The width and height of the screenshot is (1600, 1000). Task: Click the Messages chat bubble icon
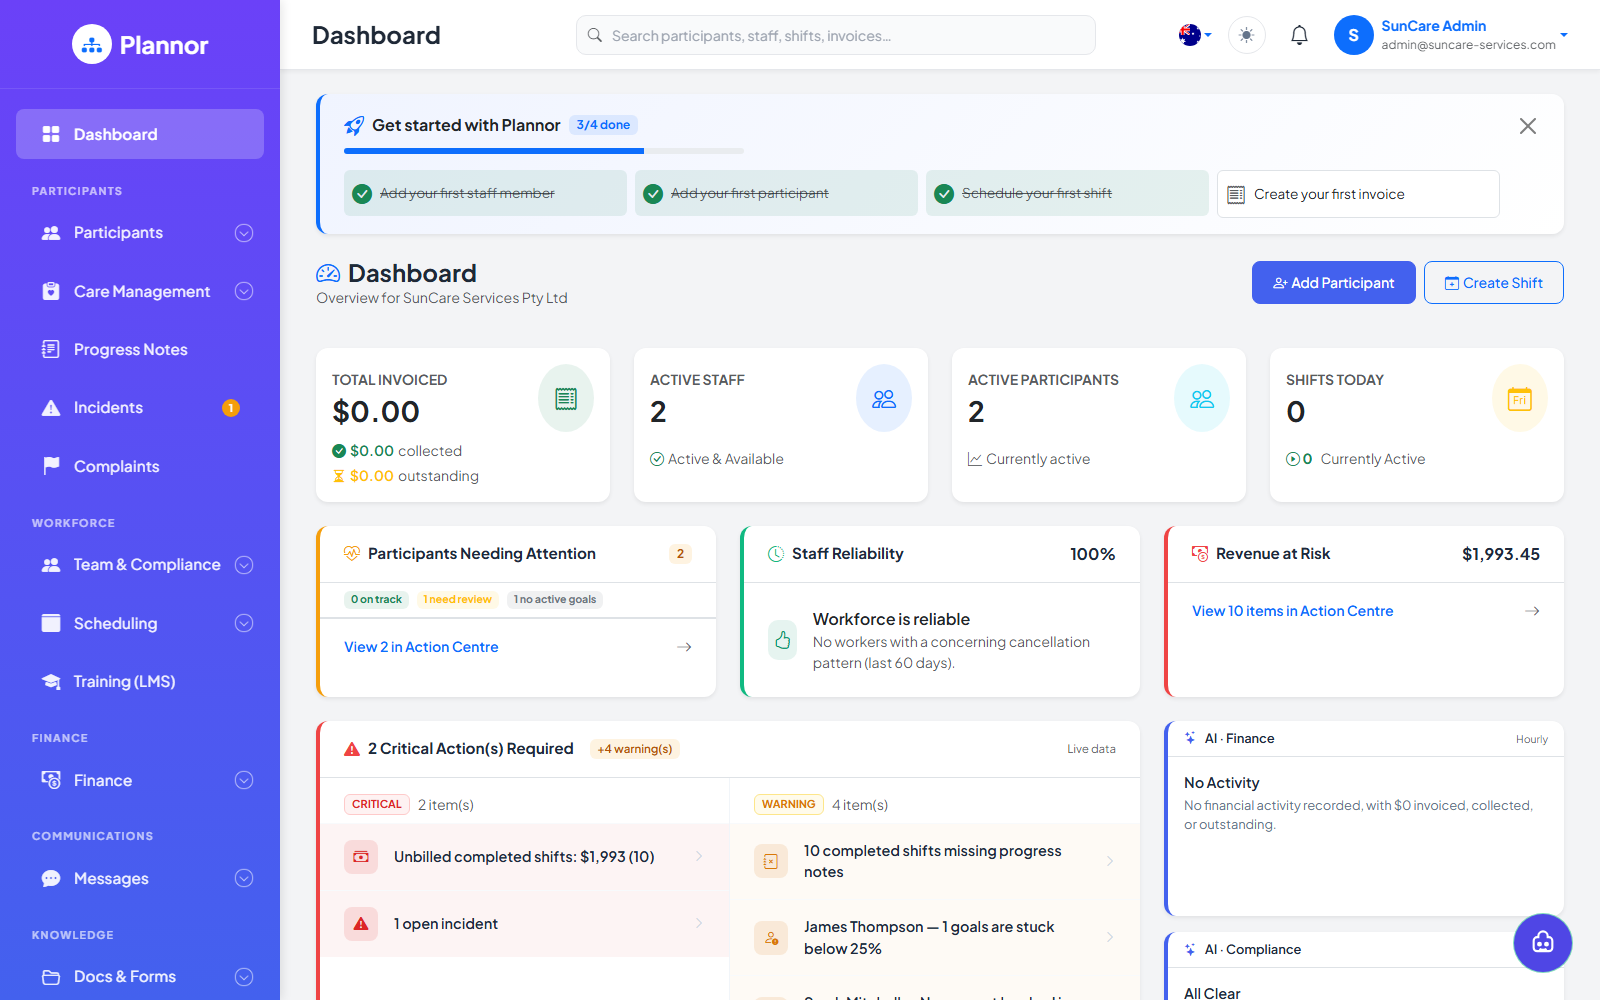click(x=51, y=878)
